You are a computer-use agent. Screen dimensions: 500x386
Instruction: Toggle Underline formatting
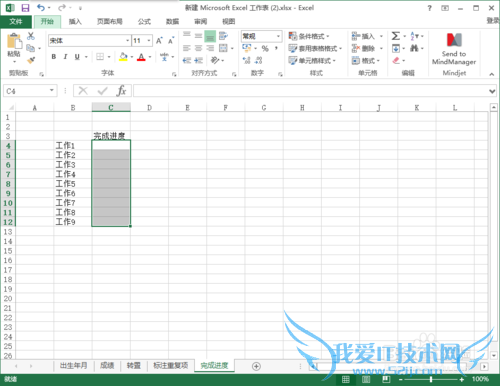click(77, 57)
